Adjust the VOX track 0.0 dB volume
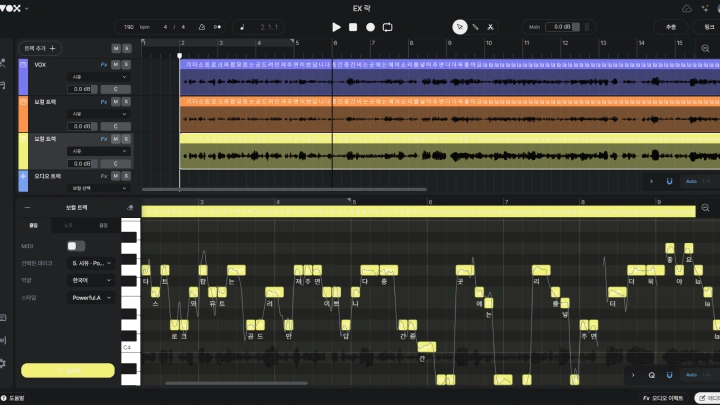Screen dimensions: 720x405 pos(82,89)
